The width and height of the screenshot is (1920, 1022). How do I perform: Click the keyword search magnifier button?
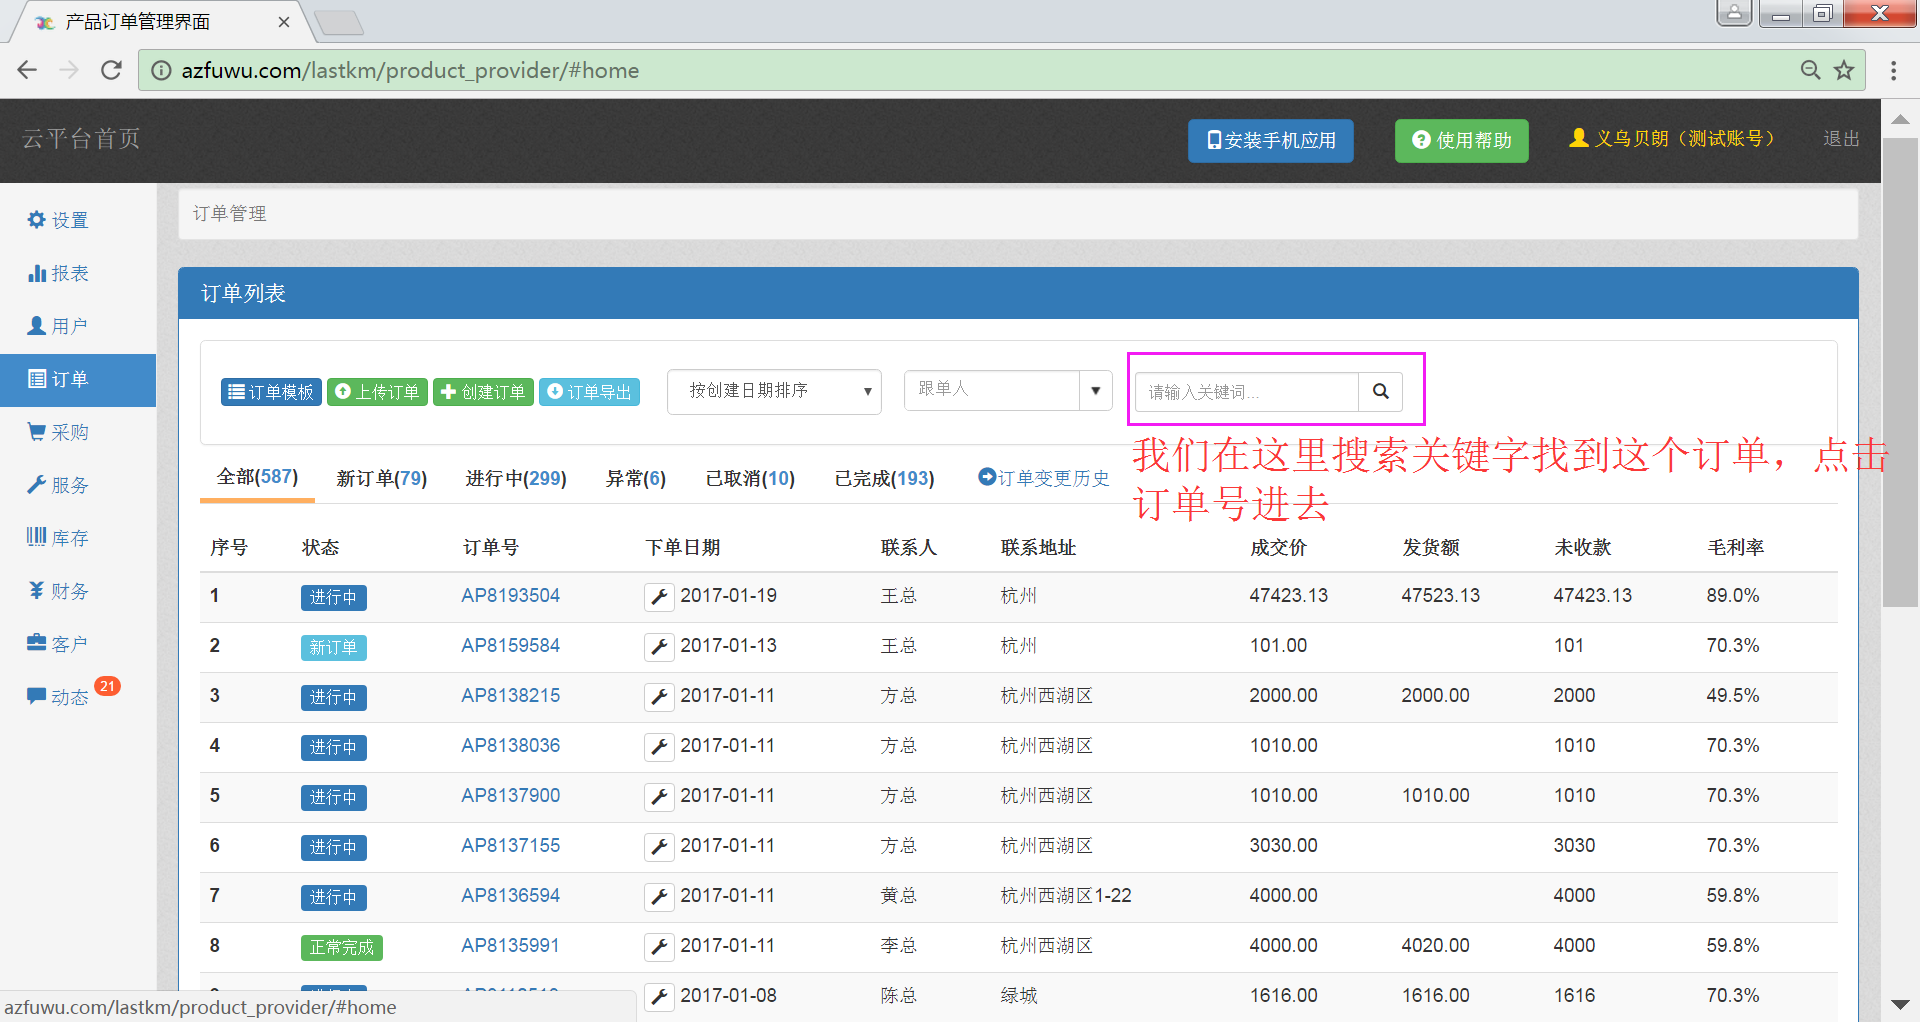pos(1380,391)
